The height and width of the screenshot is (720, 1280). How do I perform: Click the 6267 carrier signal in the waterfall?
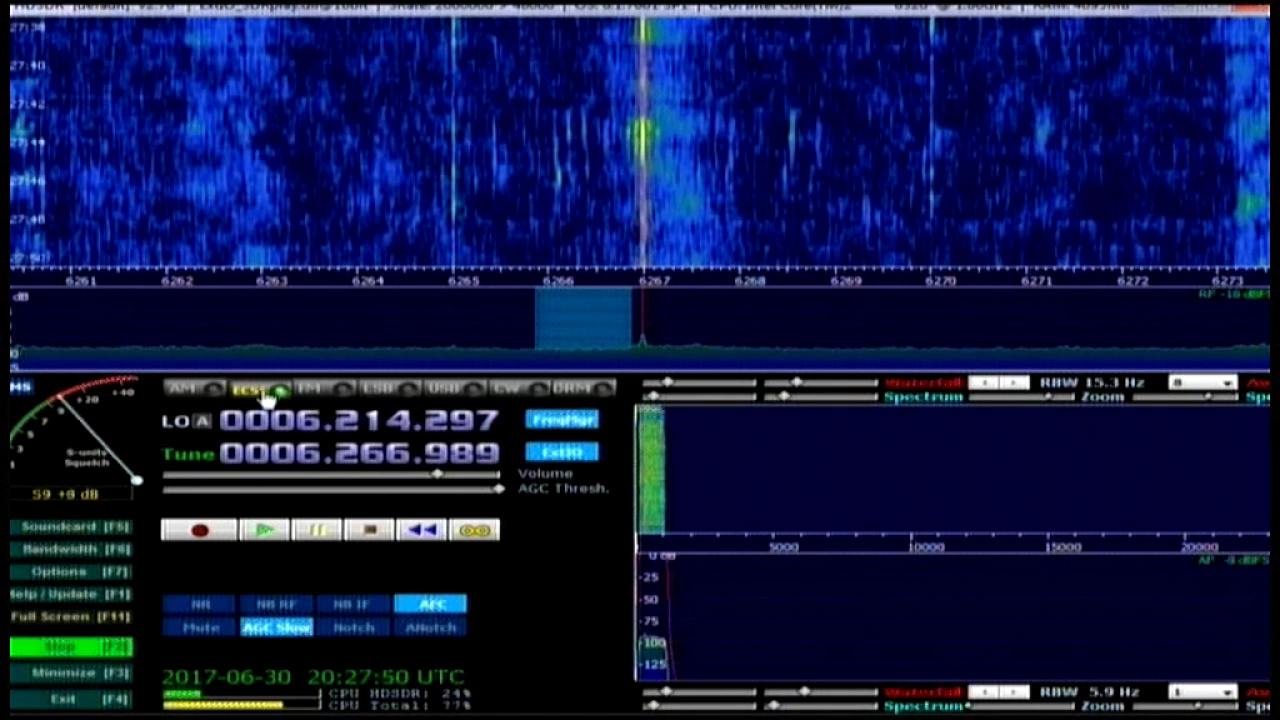point(642,140)
